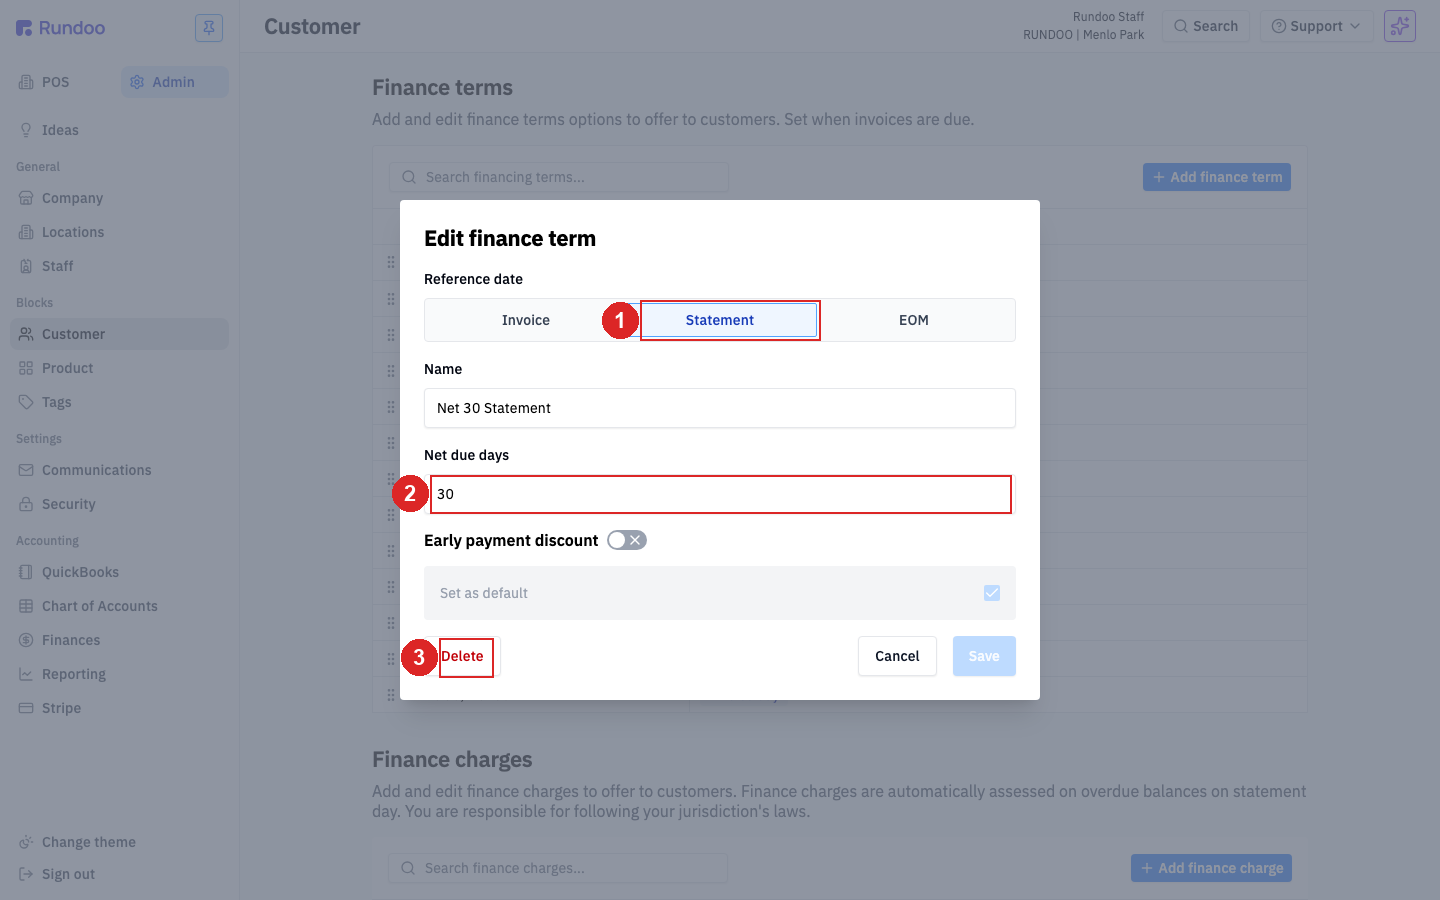Click the Staff badge icon
This screenshot has width=1440, height=900.
(26, 266)
